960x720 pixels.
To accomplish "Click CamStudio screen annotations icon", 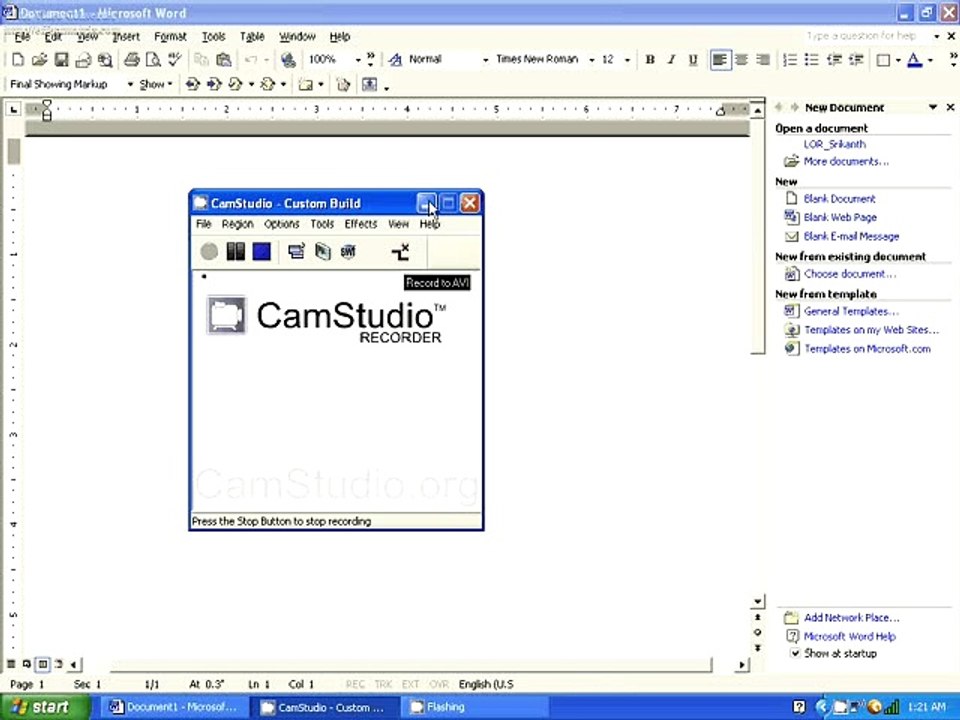I will [400, 252].
